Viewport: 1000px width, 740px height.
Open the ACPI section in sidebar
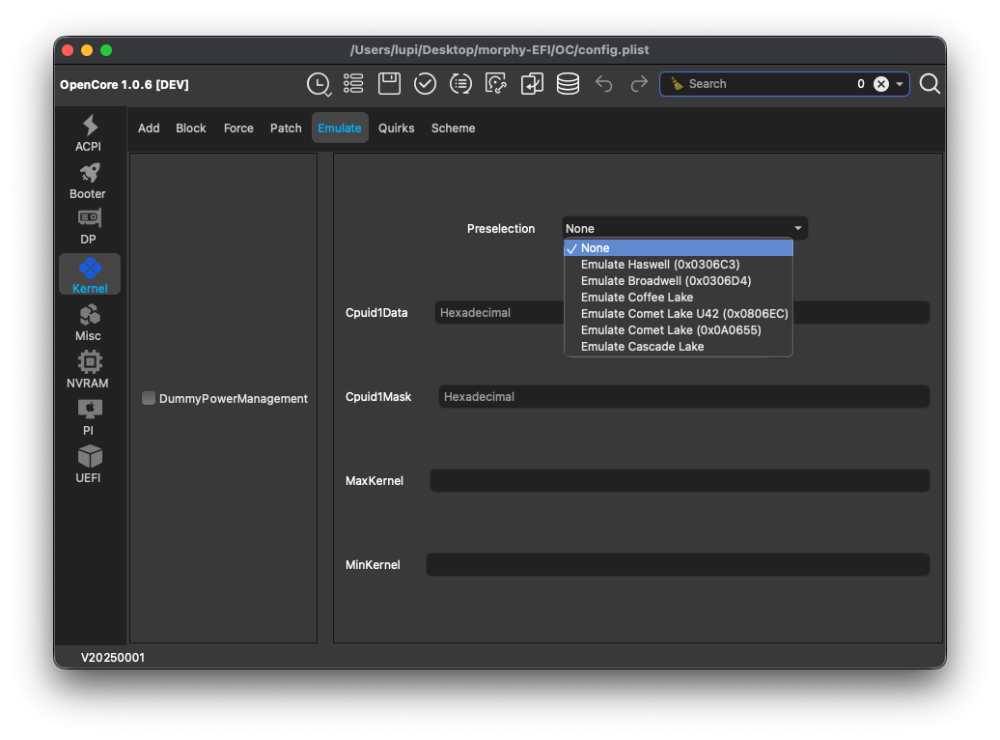(x=89, y=133)
